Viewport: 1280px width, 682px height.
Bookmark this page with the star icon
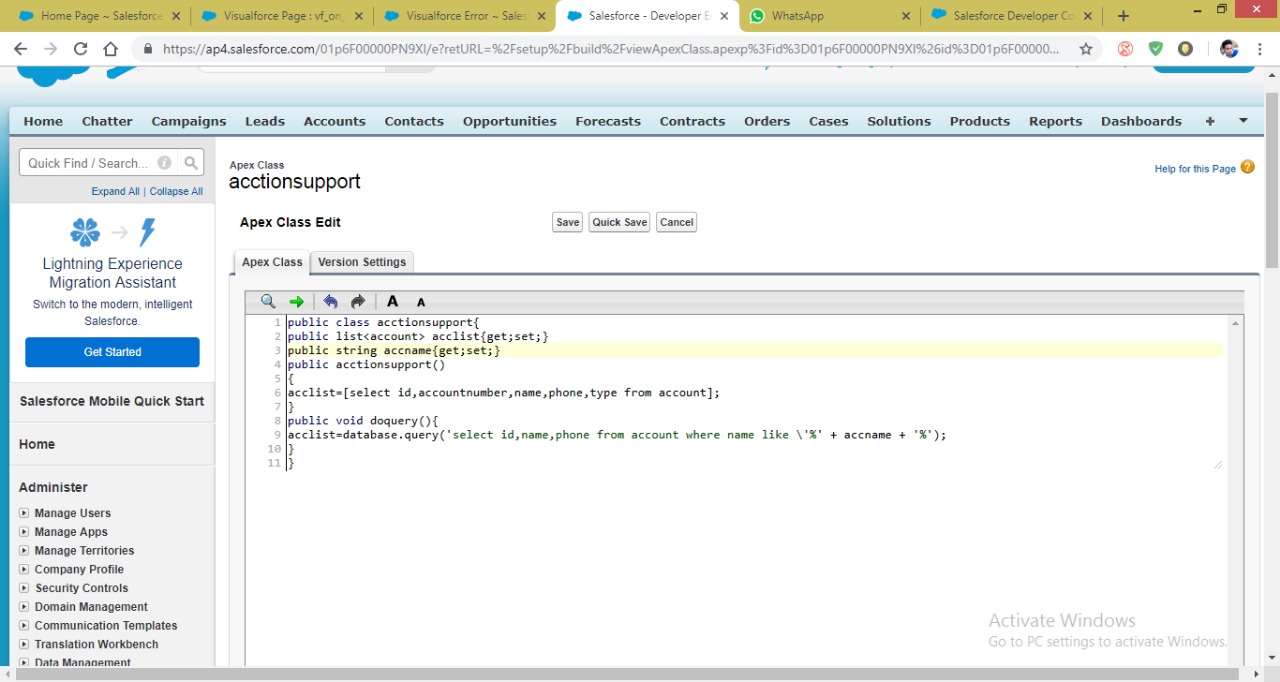click(x=1086, y=49)
